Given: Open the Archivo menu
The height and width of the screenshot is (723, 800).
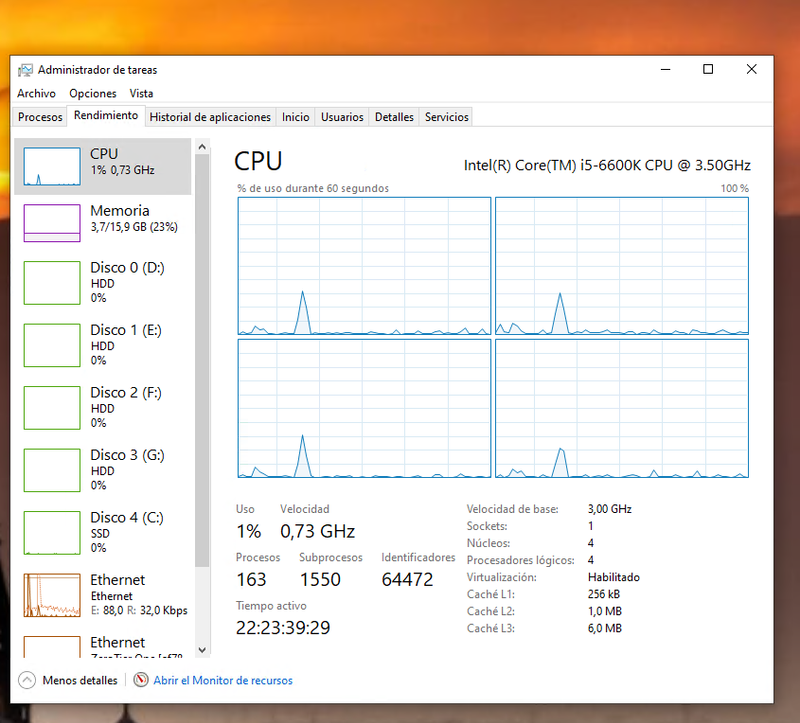Looking at the screenshot, I should pyautogui.click(x=36, y=93).
